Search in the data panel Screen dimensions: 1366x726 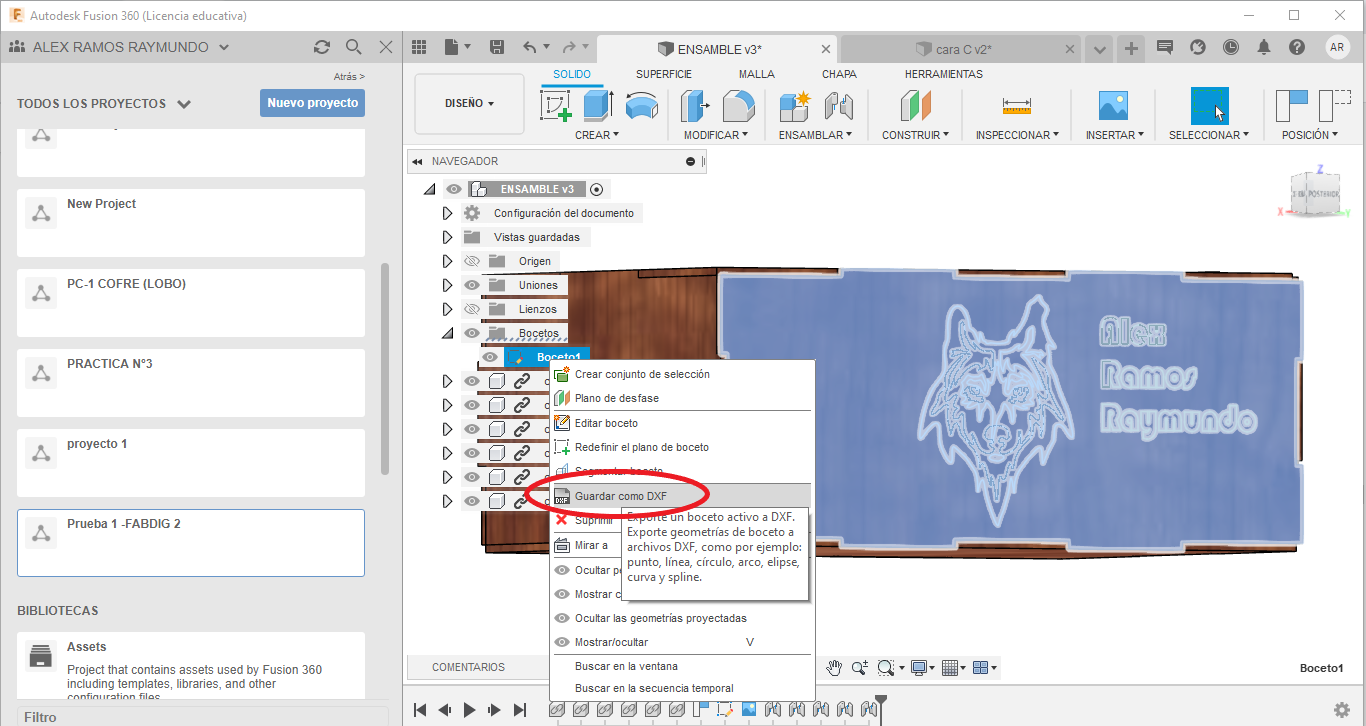[x=353, y=47]
